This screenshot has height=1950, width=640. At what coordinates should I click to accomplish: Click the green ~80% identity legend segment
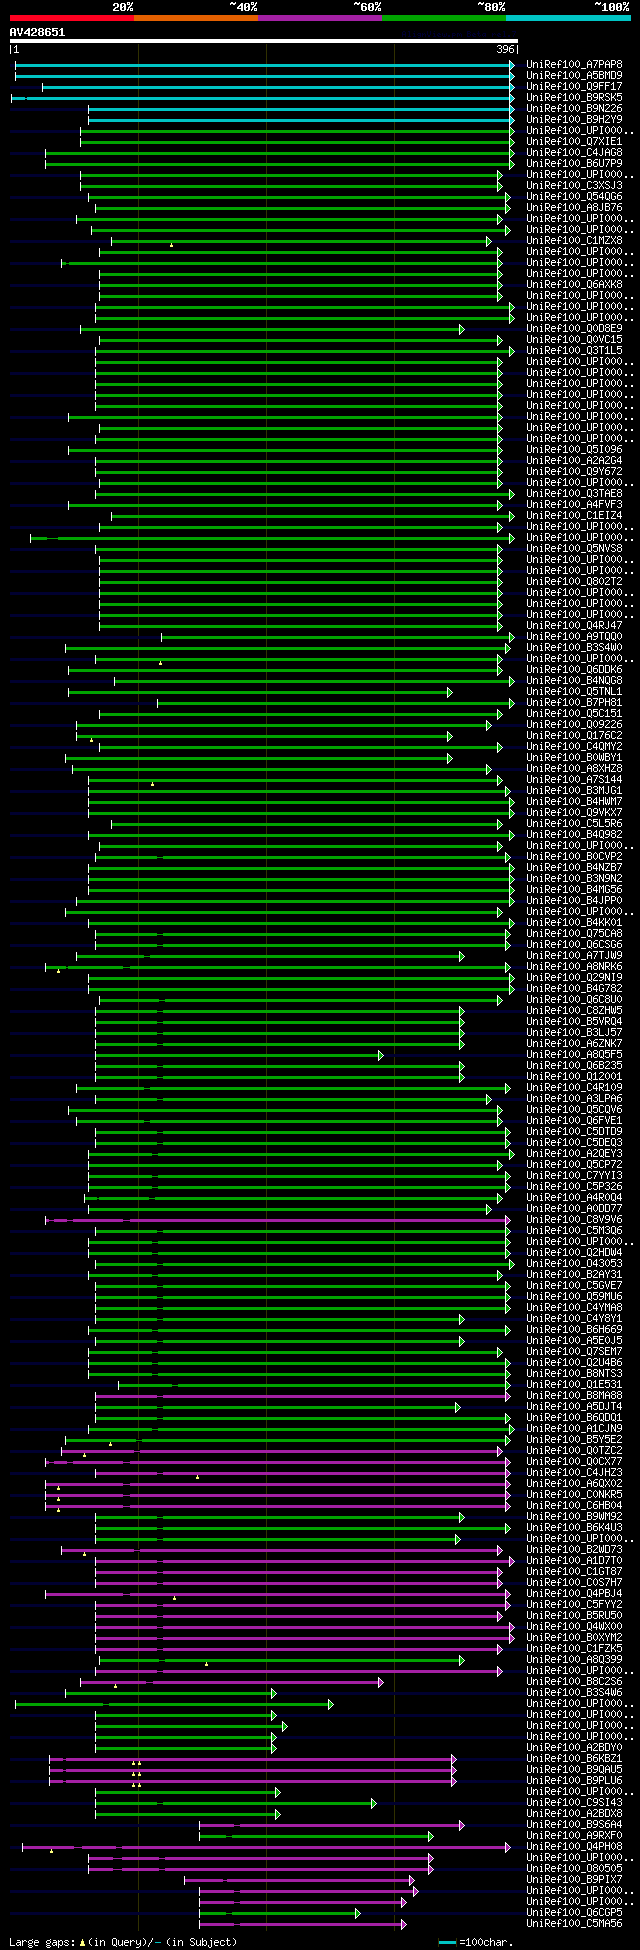coord(444,18)
